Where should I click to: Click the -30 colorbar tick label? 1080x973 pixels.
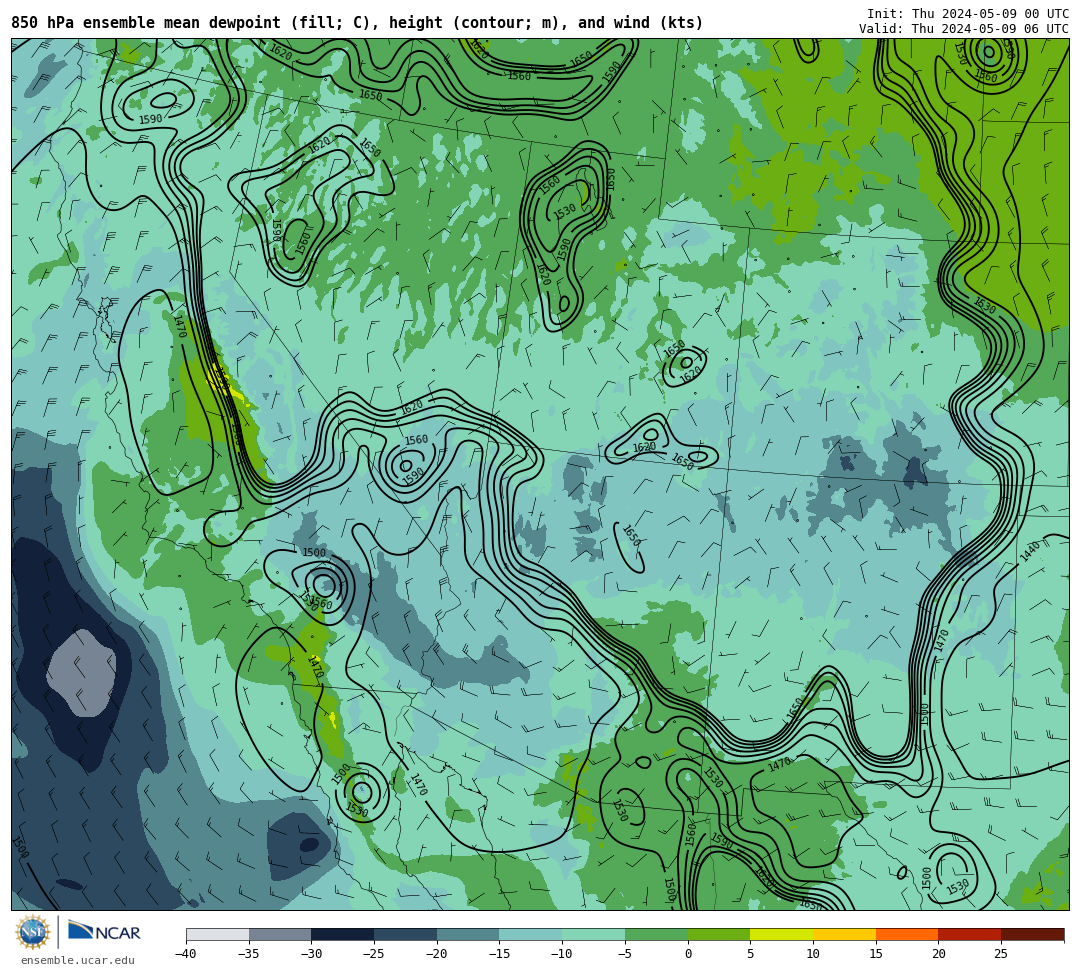click(x=311, y=954)
